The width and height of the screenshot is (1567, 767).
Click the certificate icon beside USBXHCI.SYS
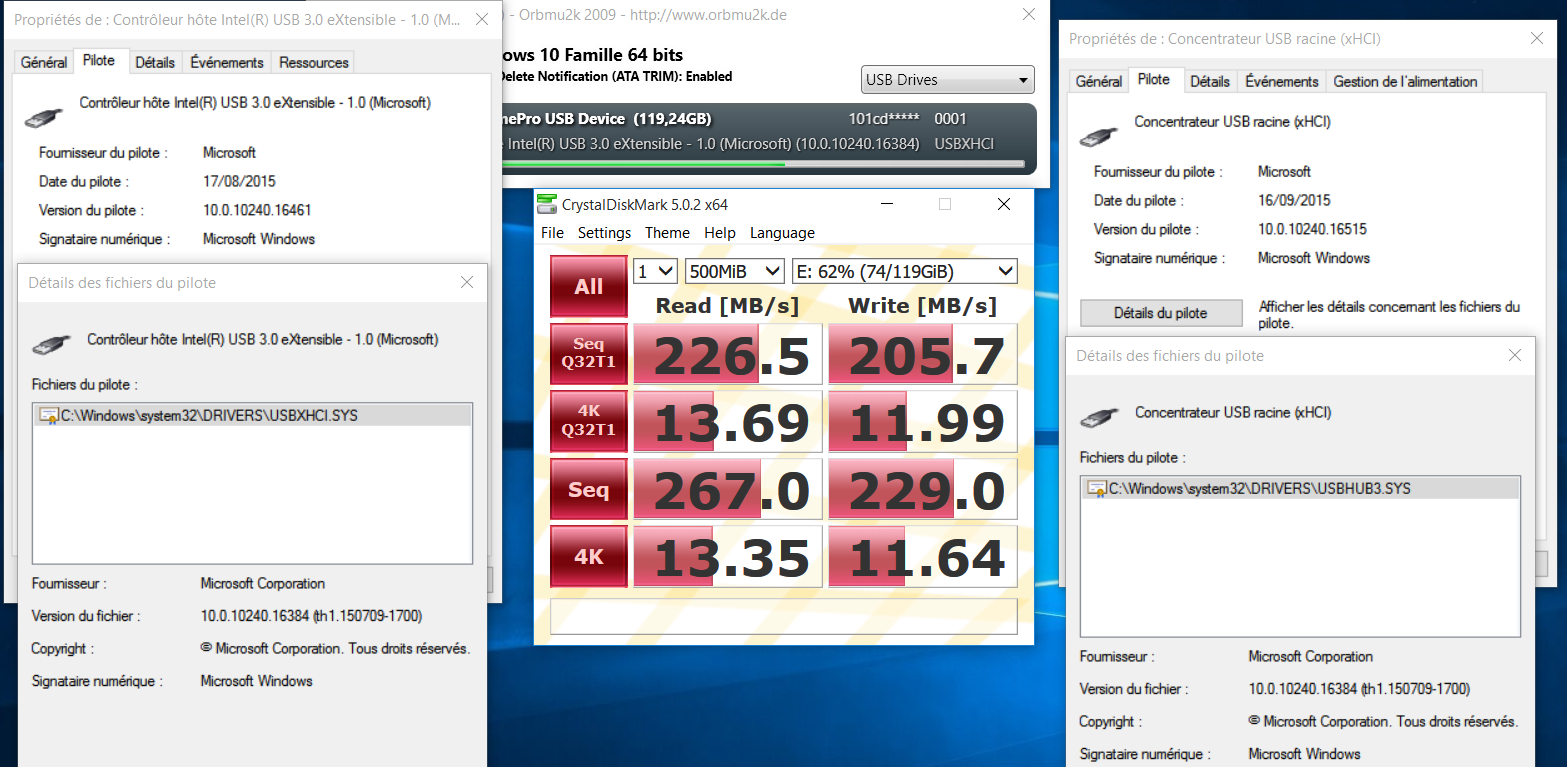(x=49, y=415)
